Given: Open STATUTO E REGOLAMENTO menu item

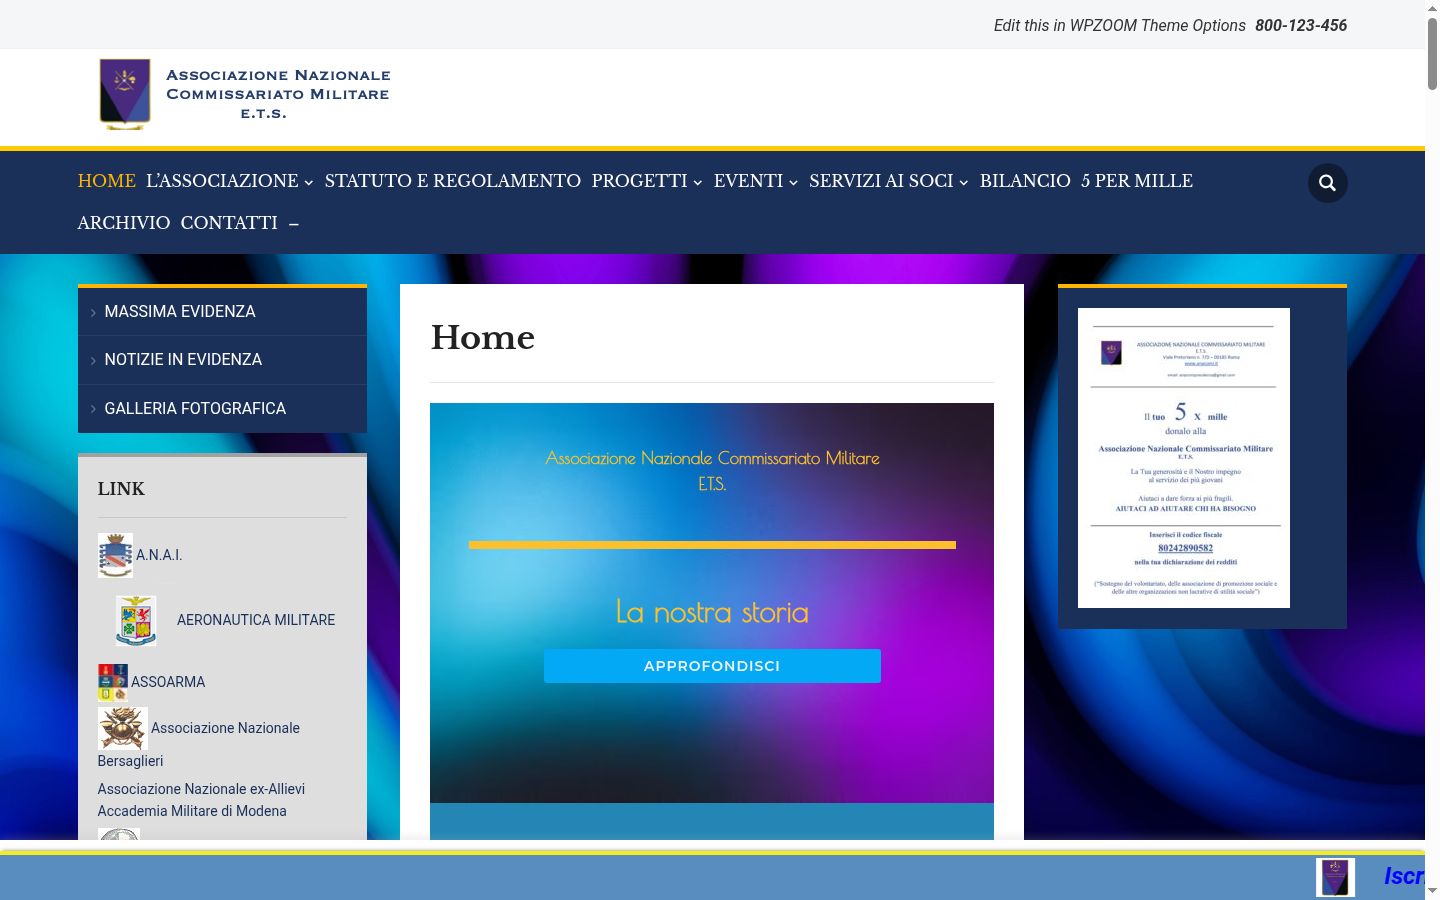Looking at the screenshot, I should [453, 181].
